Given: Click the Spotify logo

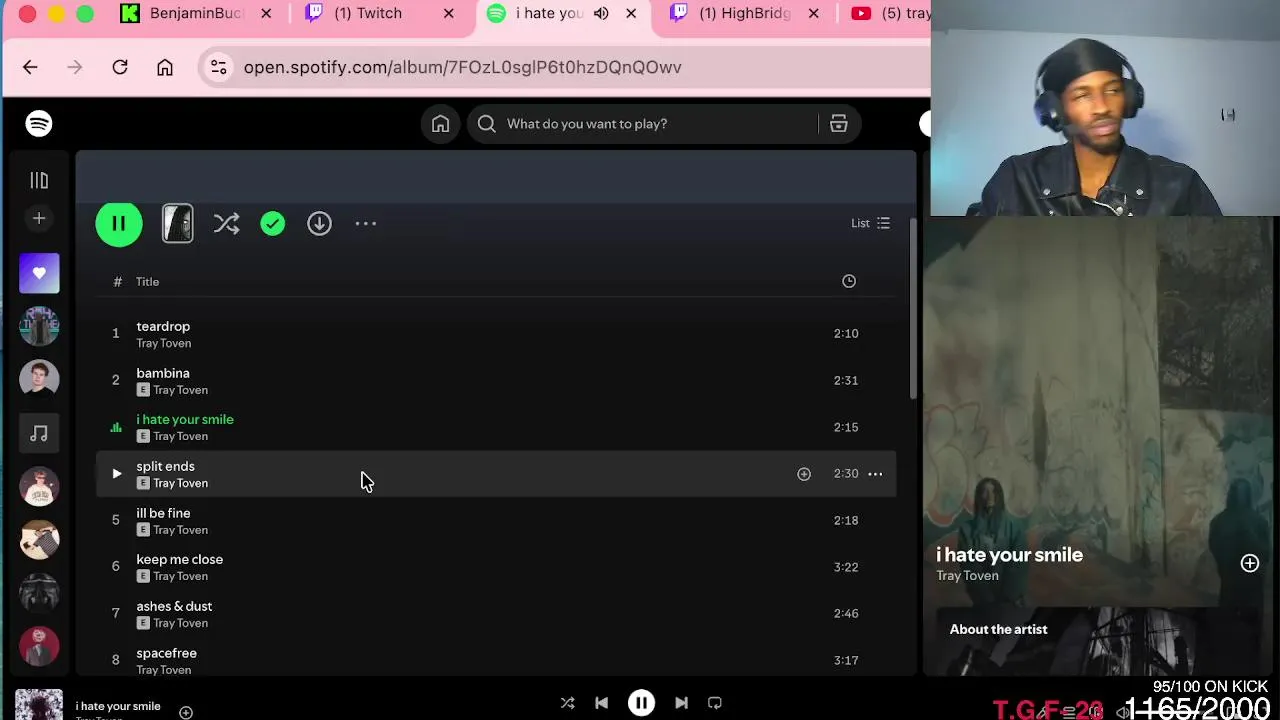Looking at the screenshot, I should pyautogui.click(x=39, y=123).
